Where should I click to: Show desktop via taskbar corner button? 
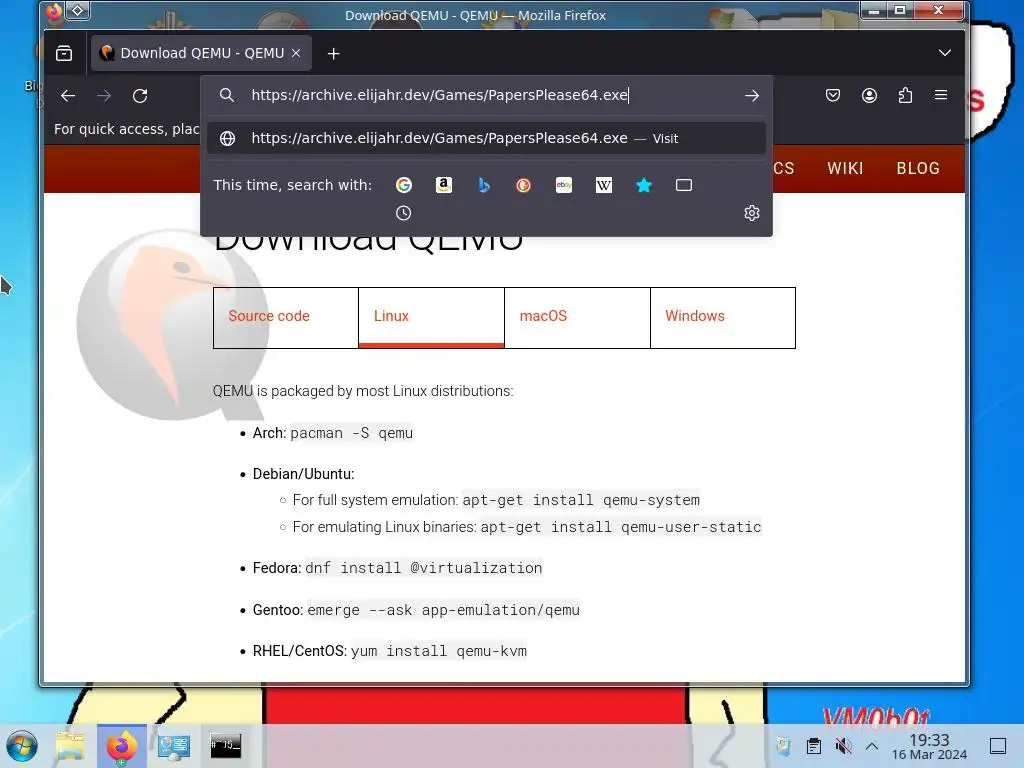(x=997, y=746)
